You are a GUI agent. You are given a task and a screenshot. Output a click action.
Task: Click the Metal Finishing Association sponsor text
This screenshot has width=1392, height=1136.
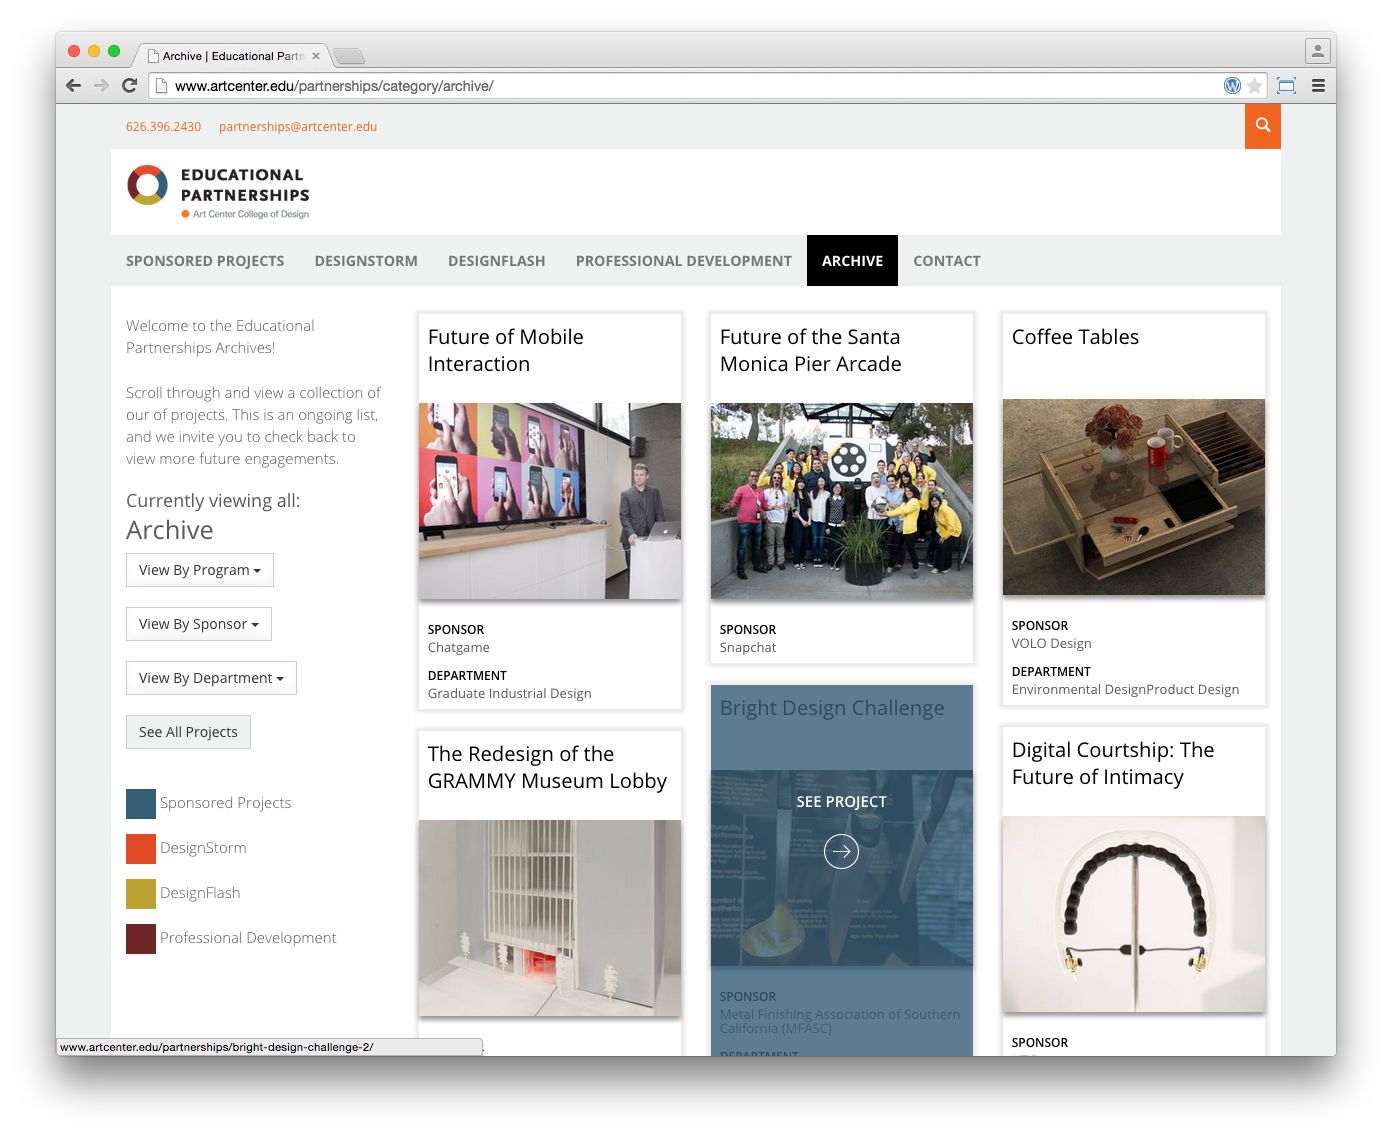(x=840, y=1021)
